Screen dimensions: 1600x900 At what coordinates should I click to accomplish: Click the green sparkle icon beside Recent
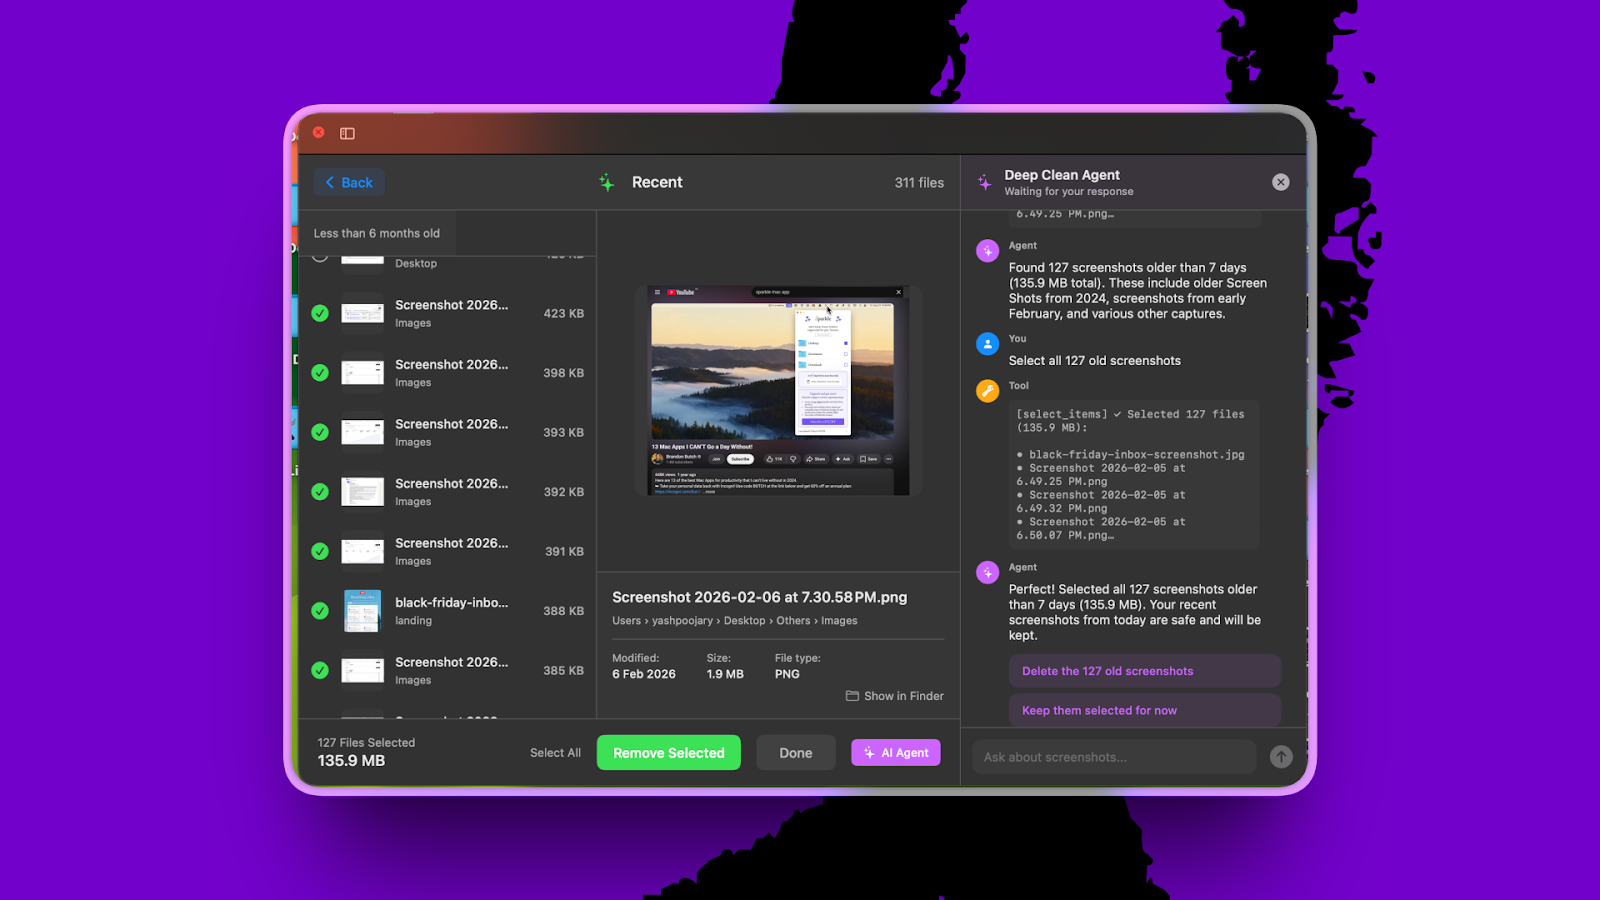[606, 182]
